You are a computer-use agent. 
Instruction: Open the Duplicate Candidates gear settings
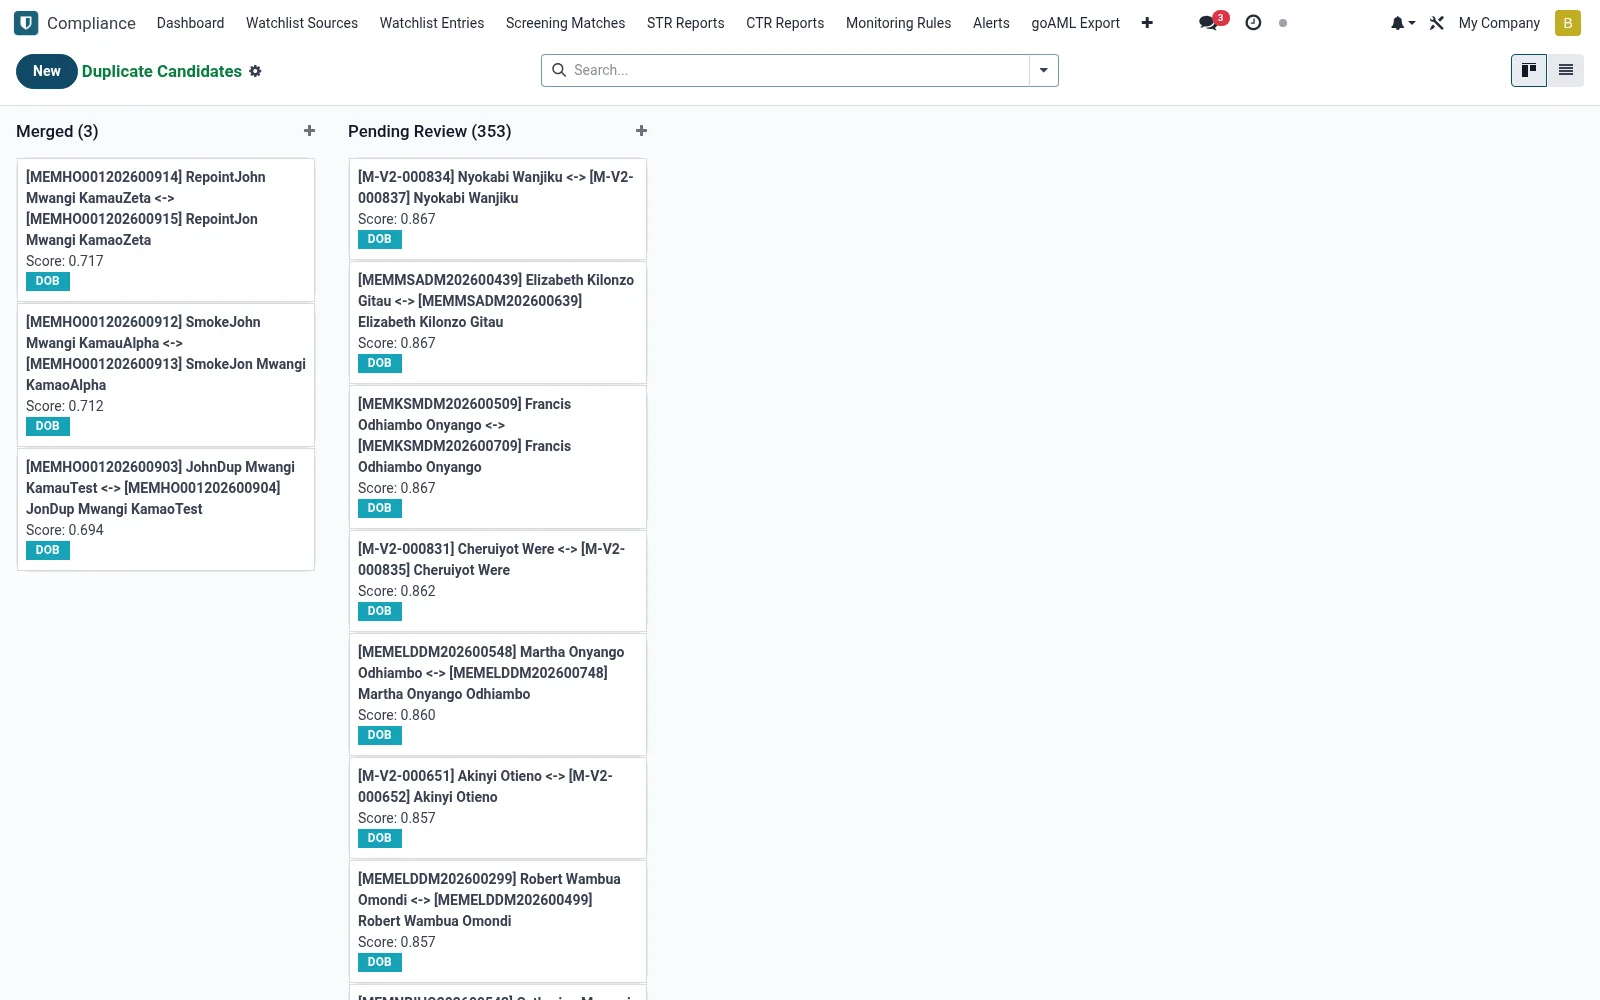[255, 71]
